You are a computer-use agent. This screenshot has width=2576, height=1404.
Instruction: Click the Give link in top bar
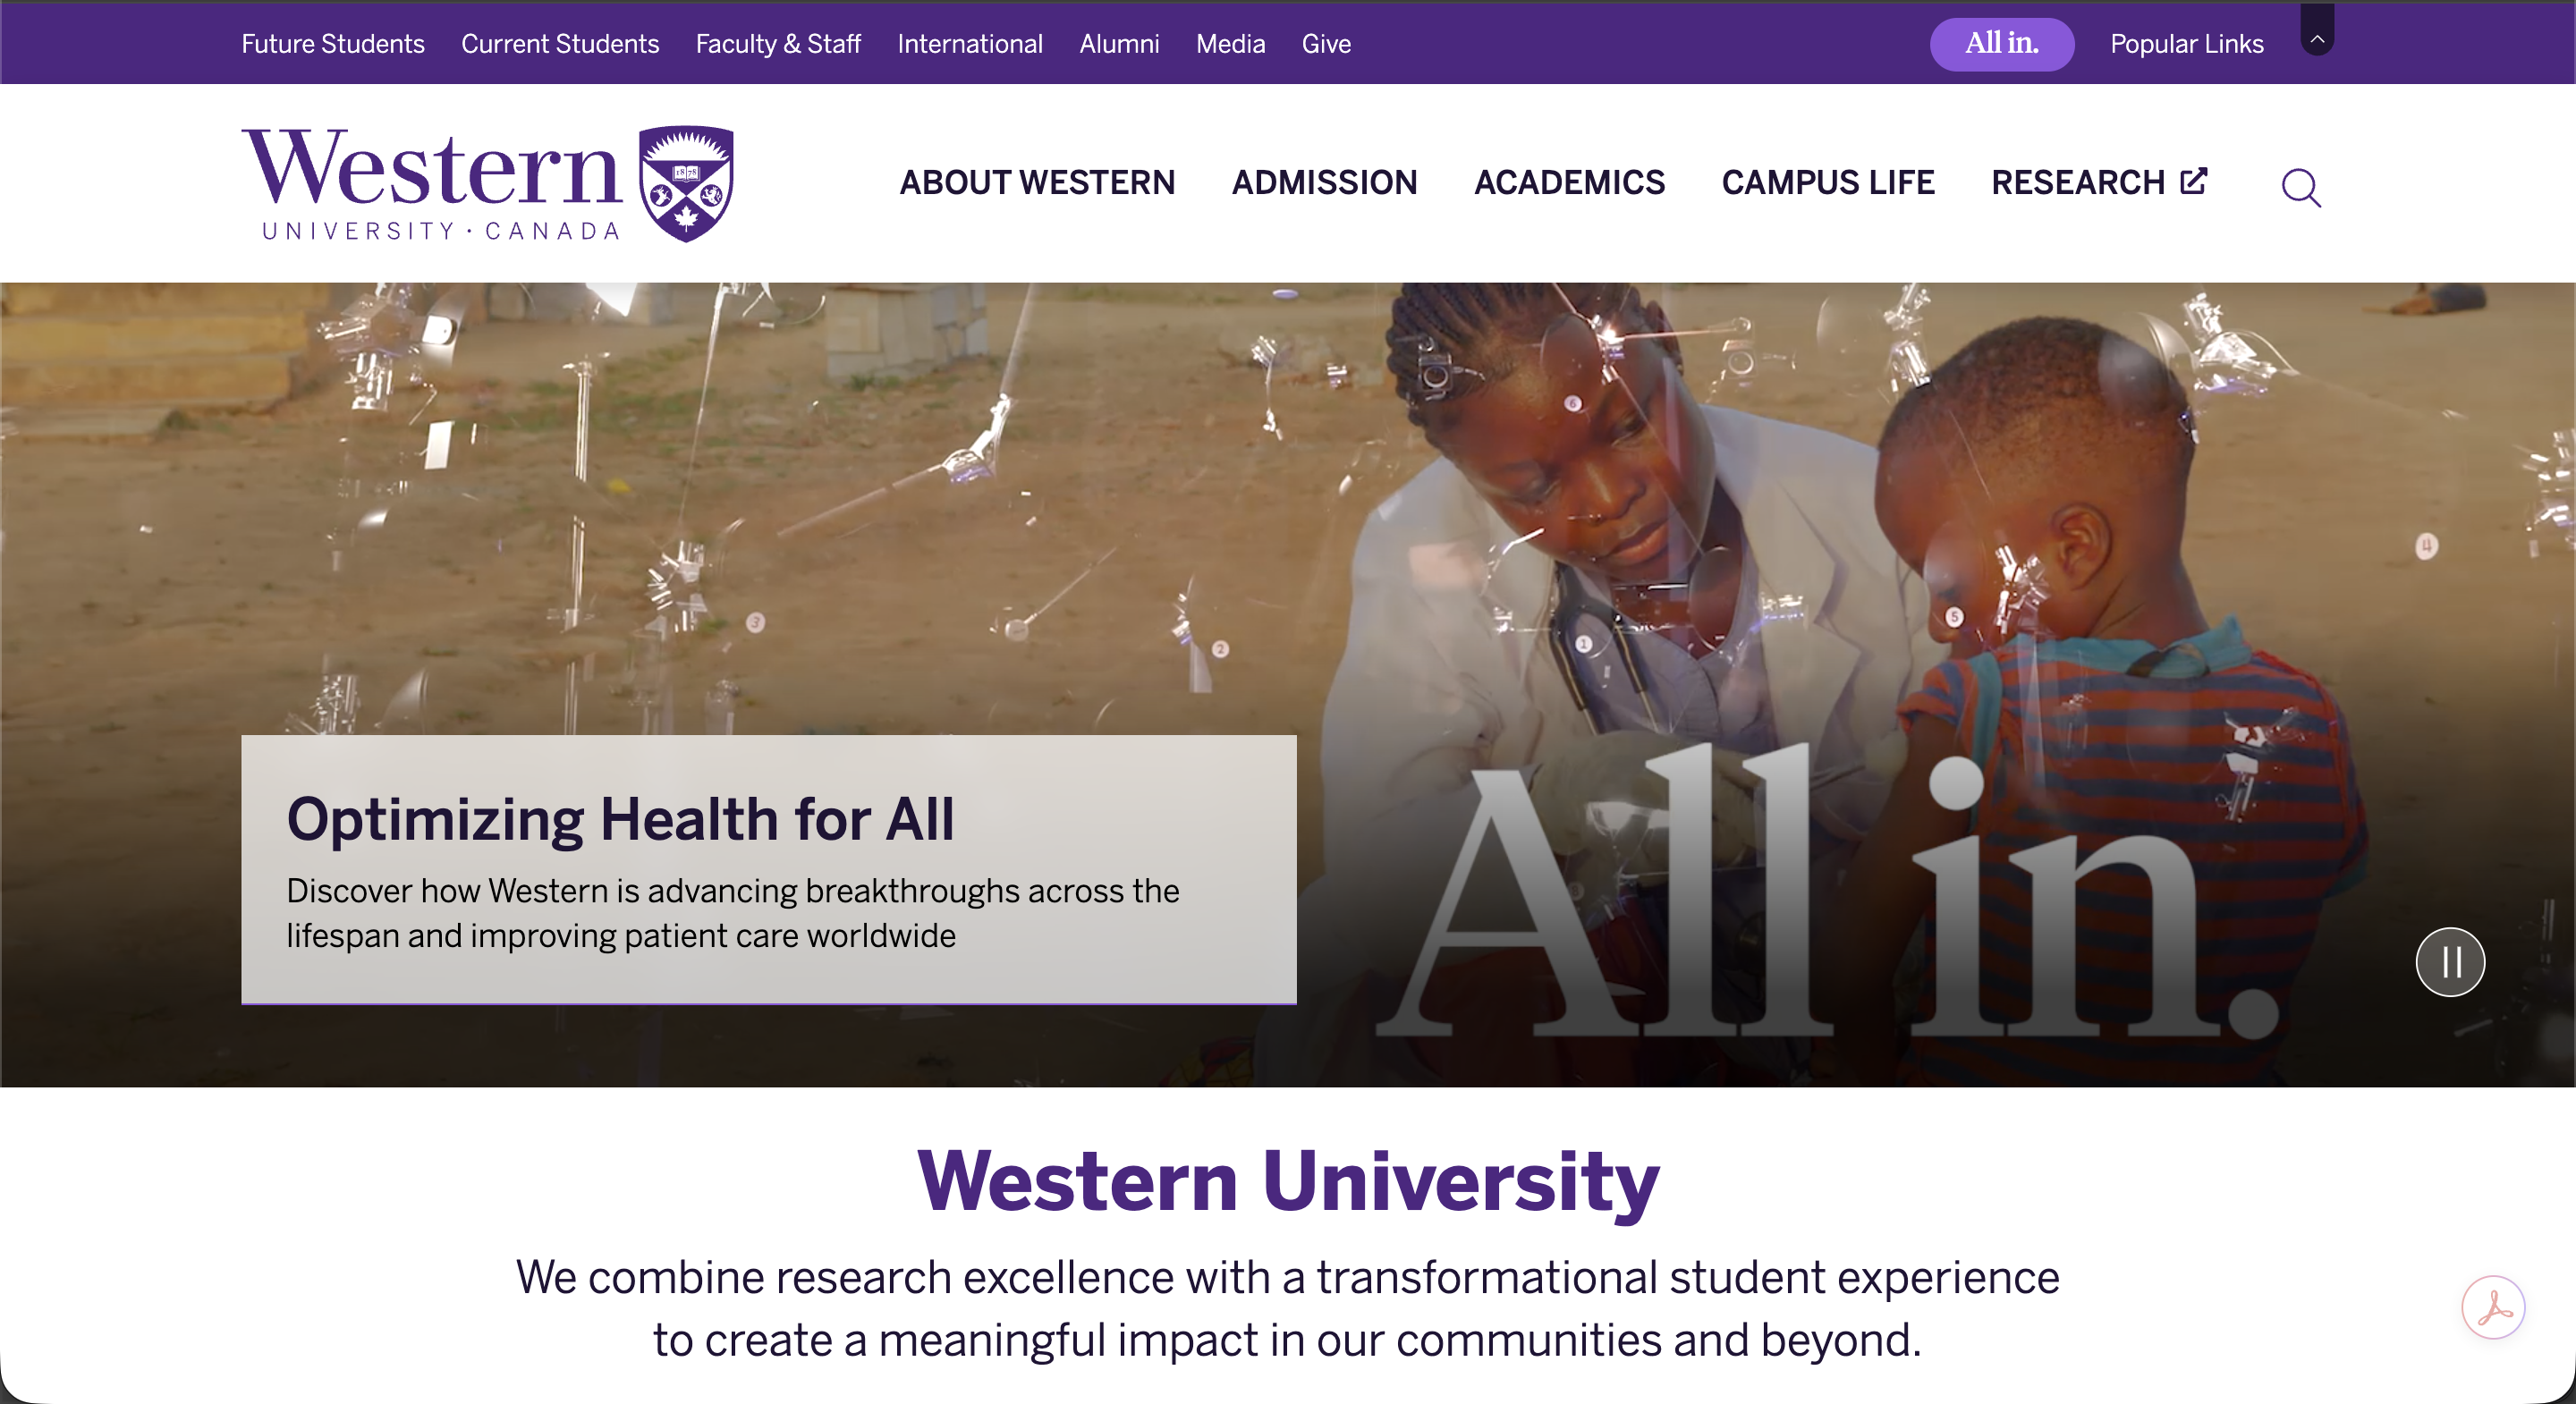[1326, 44]
